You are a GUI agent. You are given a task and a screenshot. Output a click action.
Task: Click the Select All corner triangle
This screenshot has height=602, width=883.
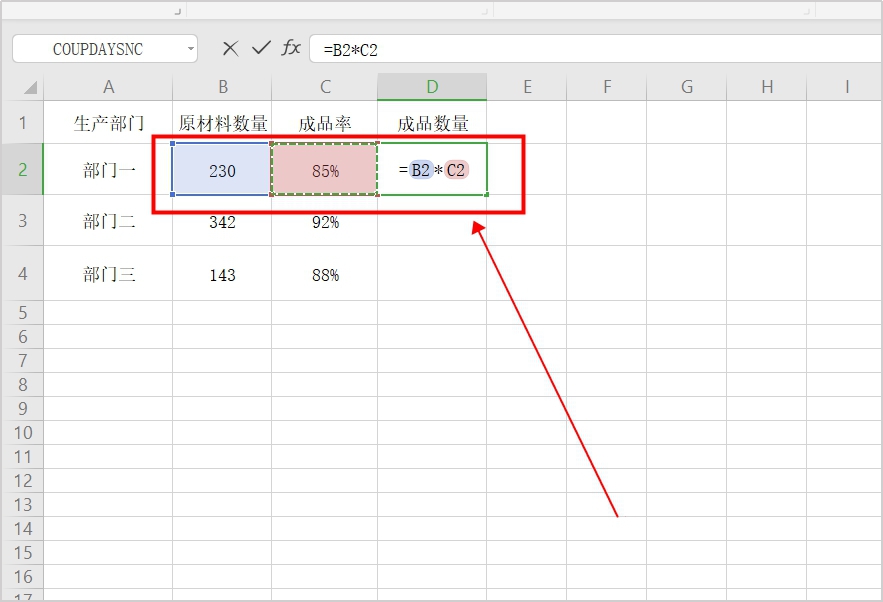click(x=30, y=87)
